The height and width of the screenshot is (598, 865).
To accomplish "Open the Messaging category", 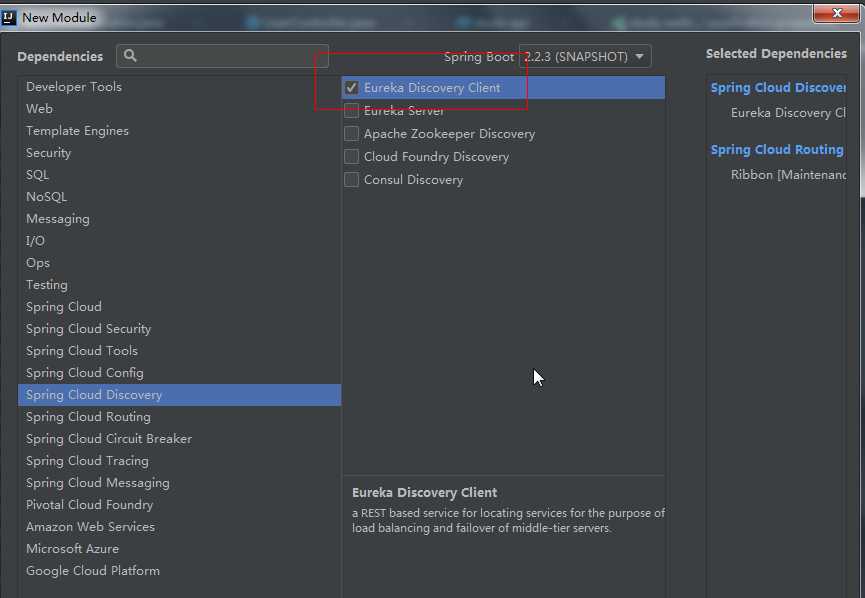I will tap(179, 219).
